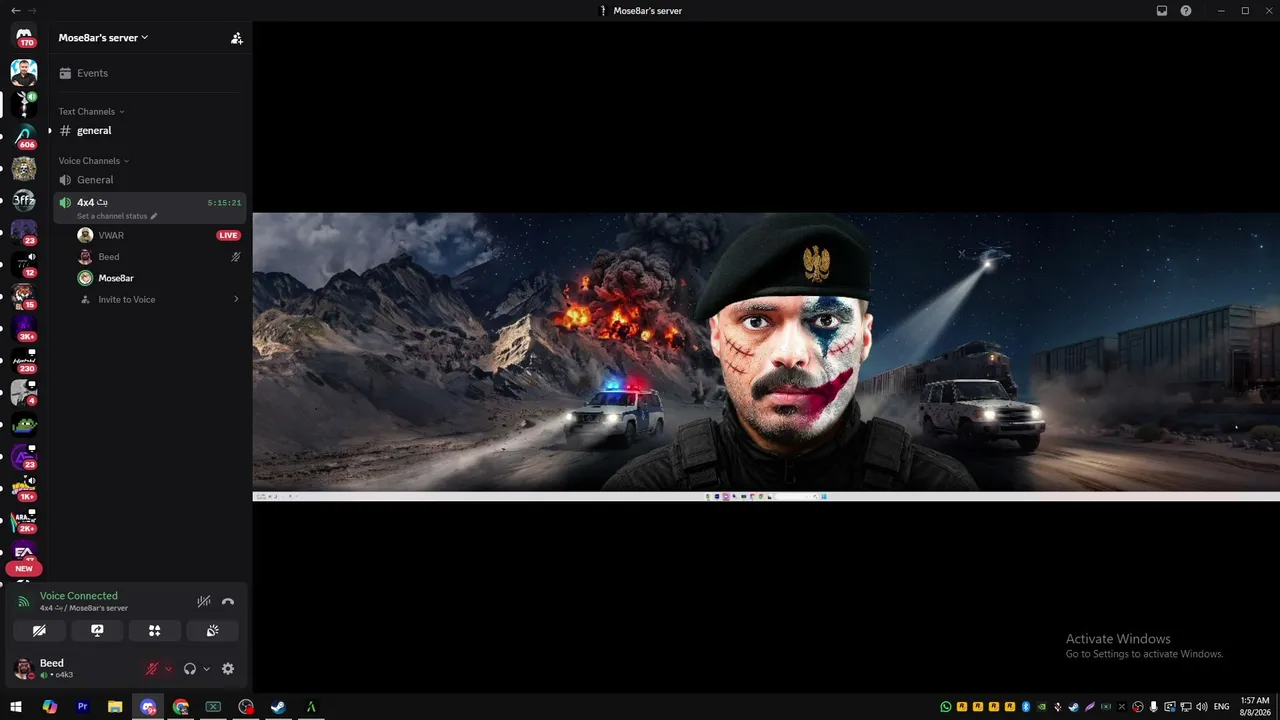This screenshot has width=1280, height=720.
Task: Click the invite people icon beside server name
Action: click(x=237, y=38)
